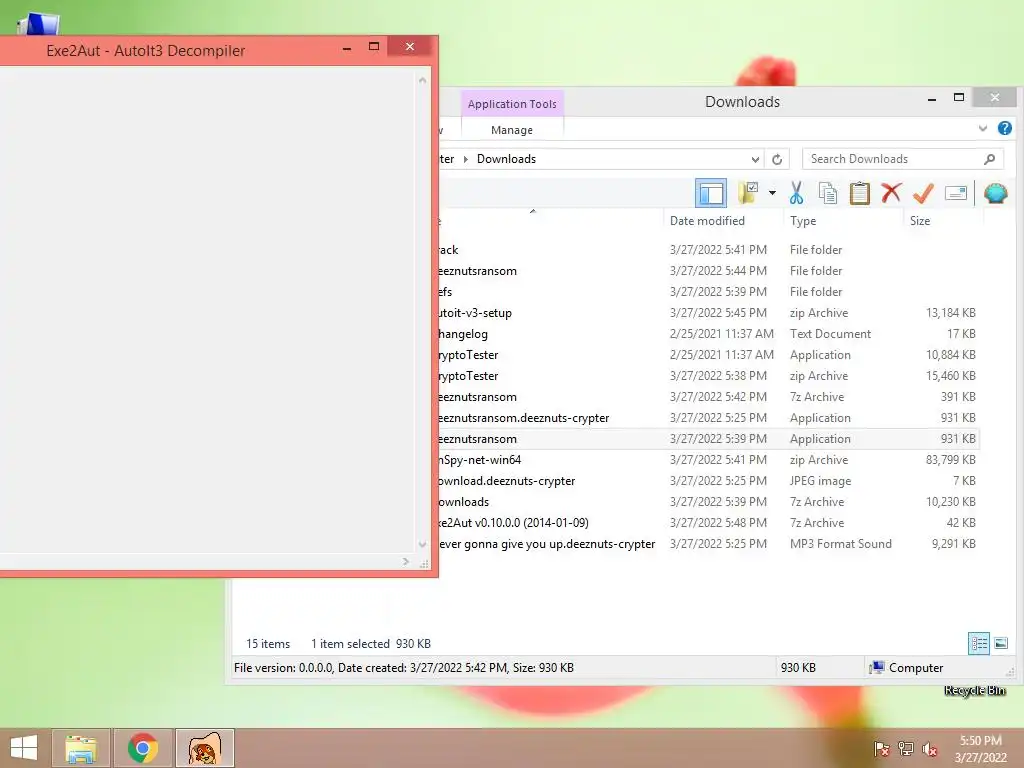
Task: Select Exe2Aut v0.10.0.0 (2014-01-09) archive
Action: point(709,522)
